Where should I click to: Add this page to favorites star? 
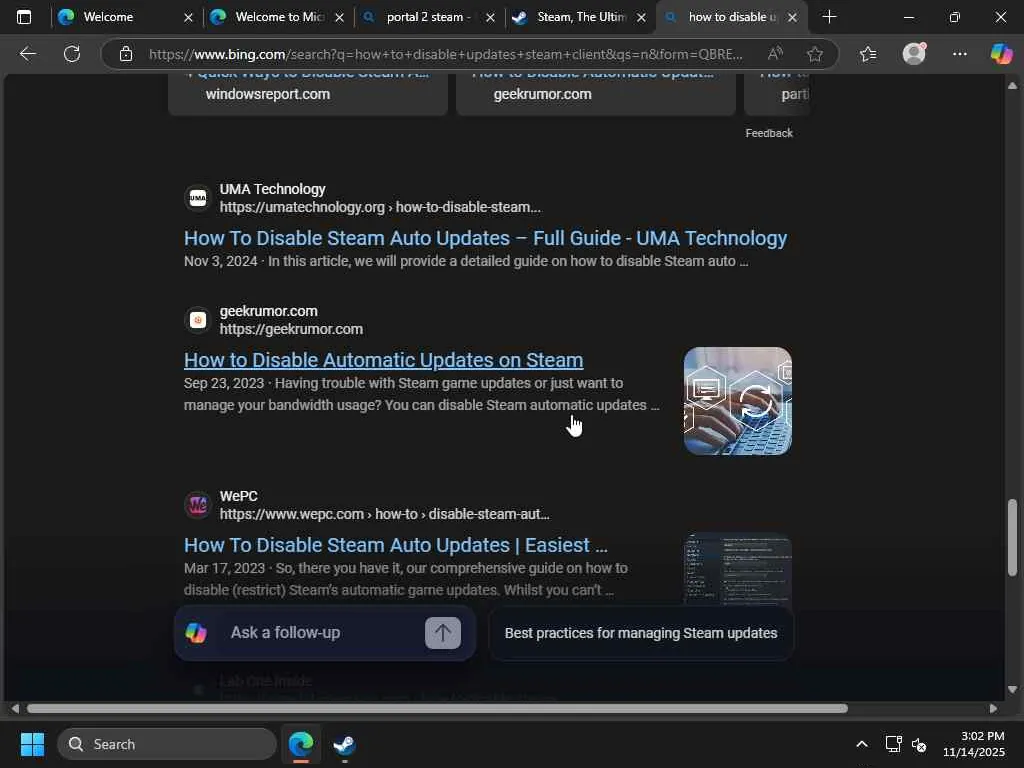coord(814,54)
